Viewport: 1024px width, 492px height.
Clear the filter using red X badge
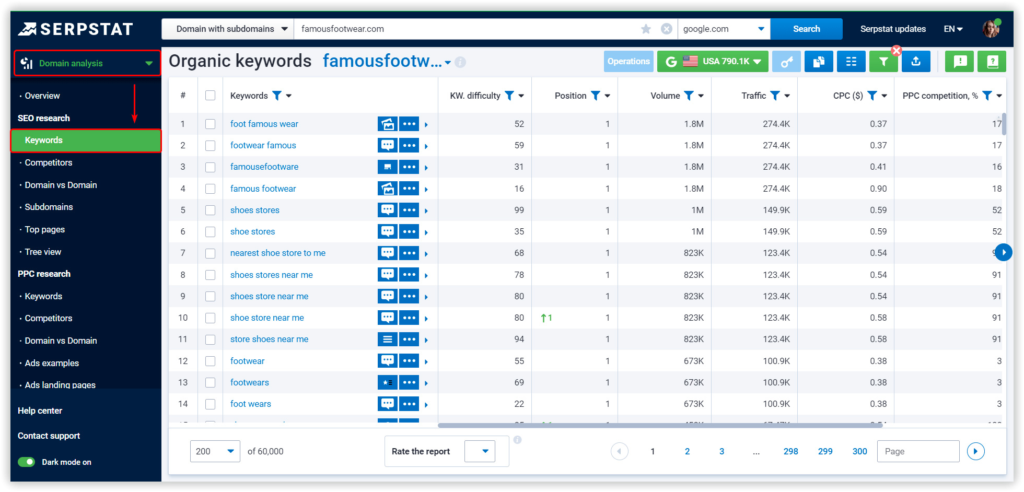[897, 50]
